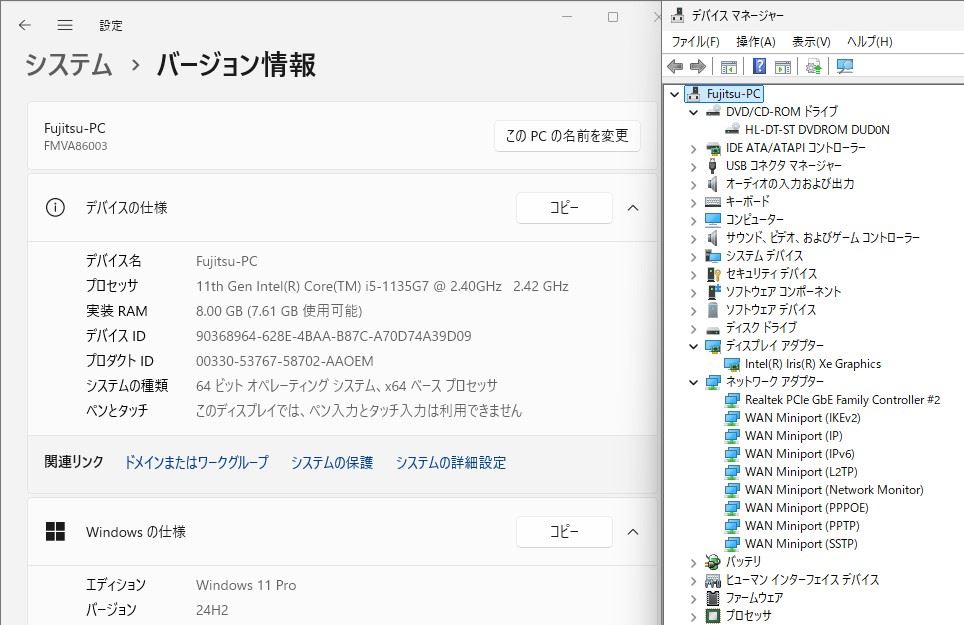Click processor value 11th Gen Intel Core i5-1135G7

382,286
